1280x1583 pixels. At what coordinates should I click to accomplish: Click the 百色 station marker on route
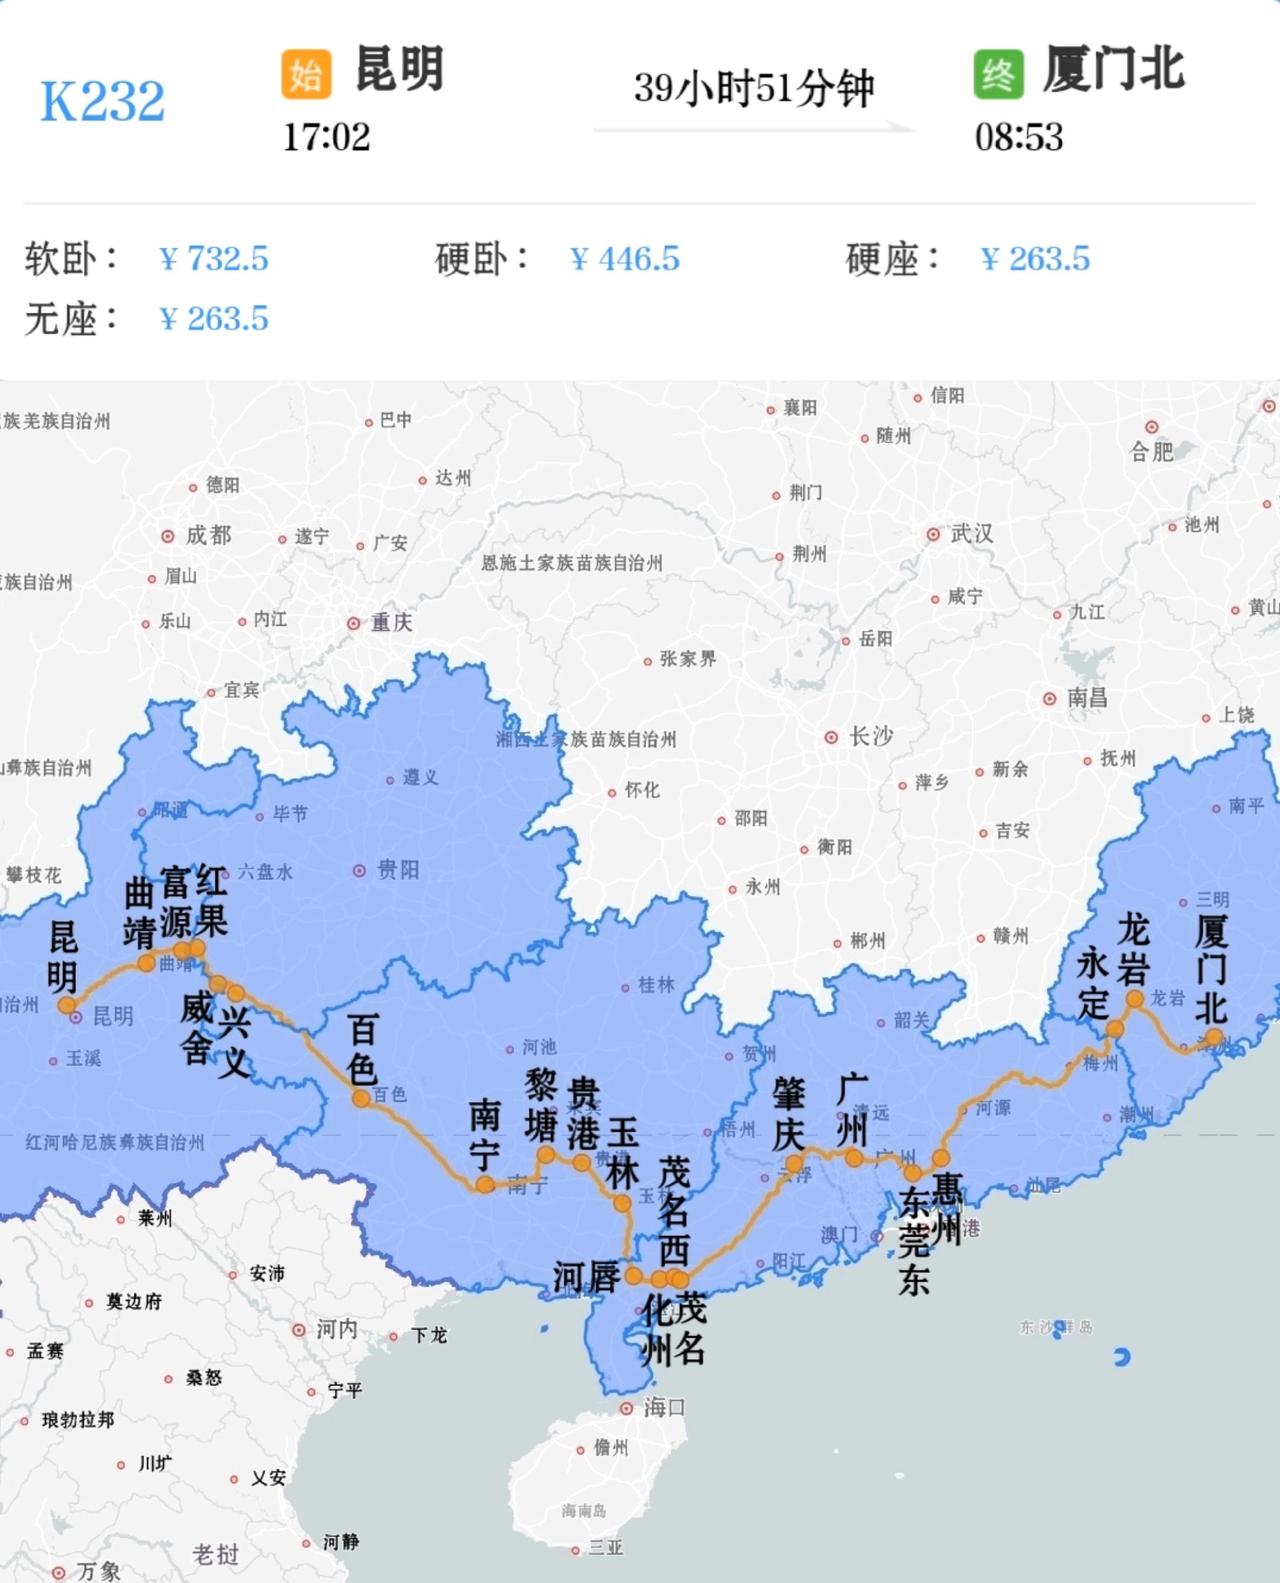(360, 1098)
